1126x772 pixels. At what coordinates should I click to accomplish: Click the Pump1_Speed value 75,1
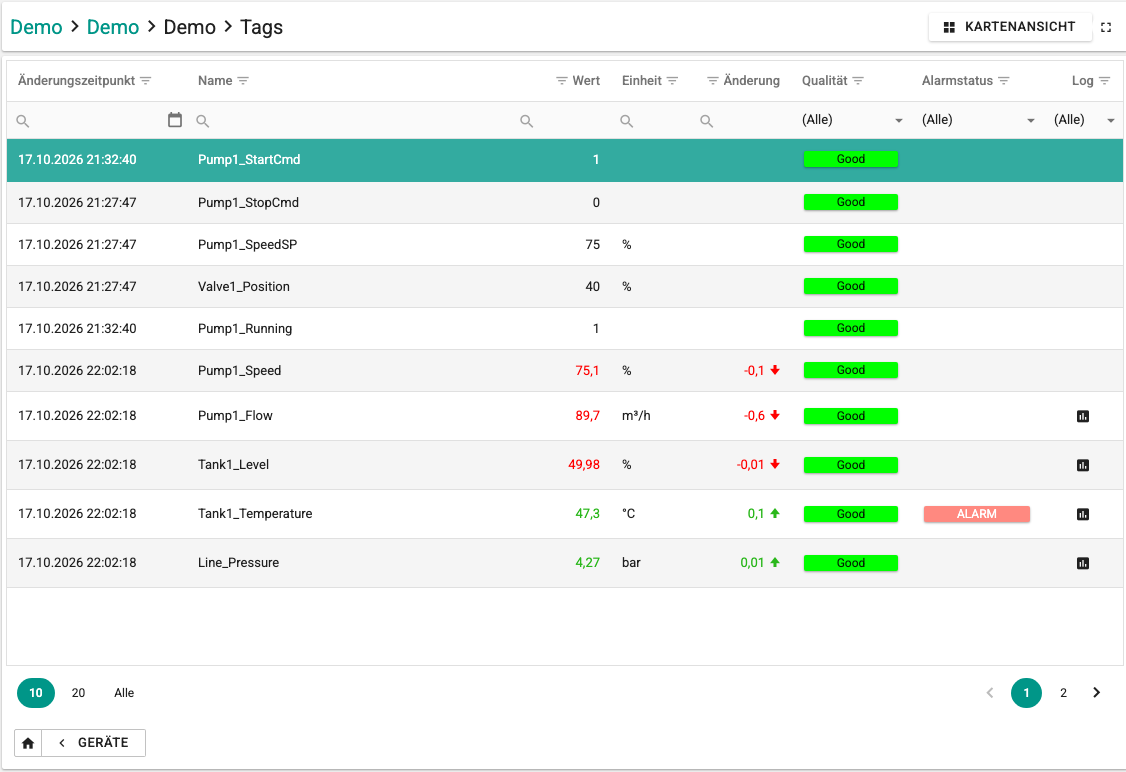[x=587, y=371]
